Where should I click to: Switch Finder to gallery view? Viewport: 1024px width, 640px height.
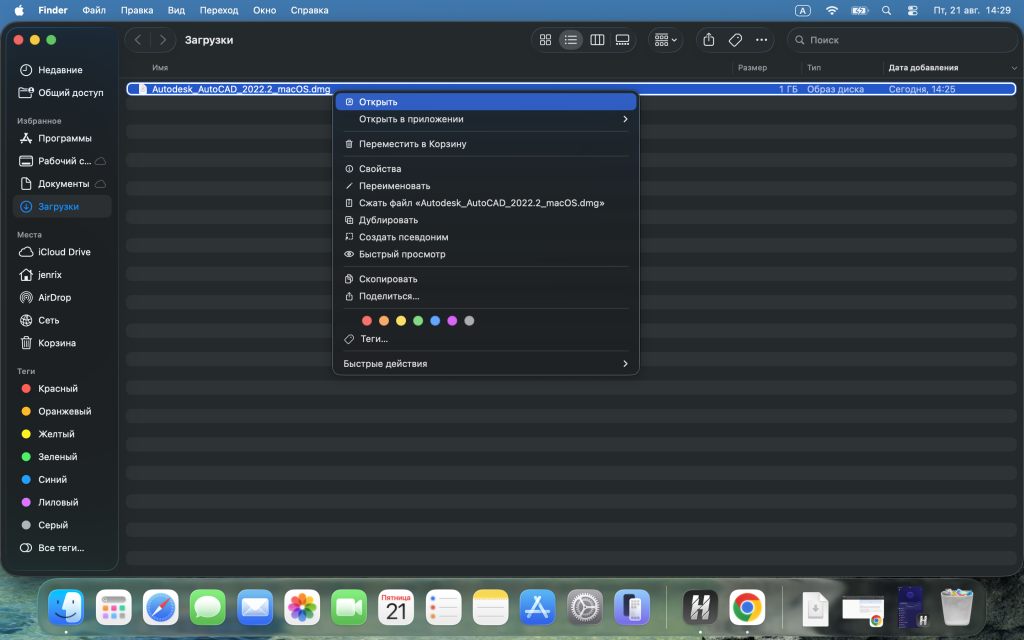click(622, 40)
